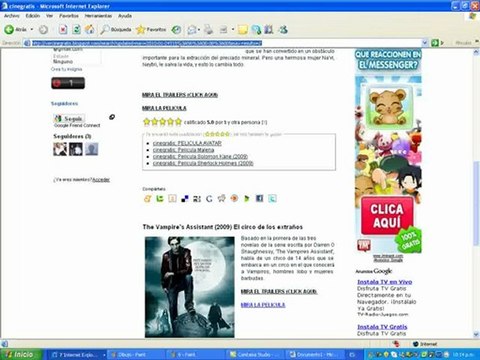Click The Vampire's Assistant movie poster
The image size is (480, 360).
point(190,287)
